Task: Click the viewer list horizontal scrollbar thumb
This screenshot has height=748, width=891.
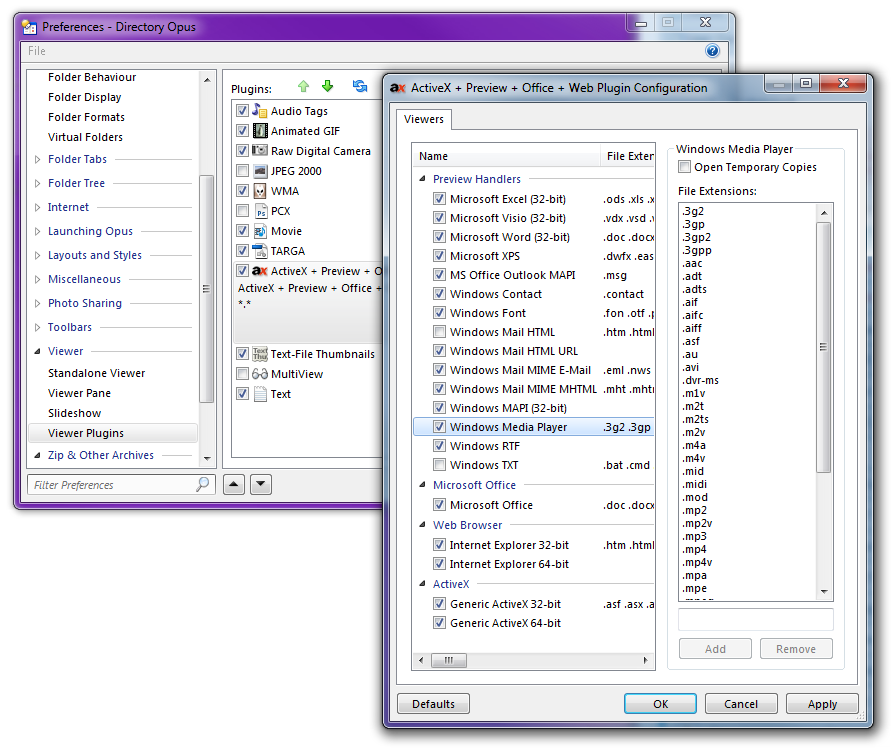Action: click(x=449, y=660)
